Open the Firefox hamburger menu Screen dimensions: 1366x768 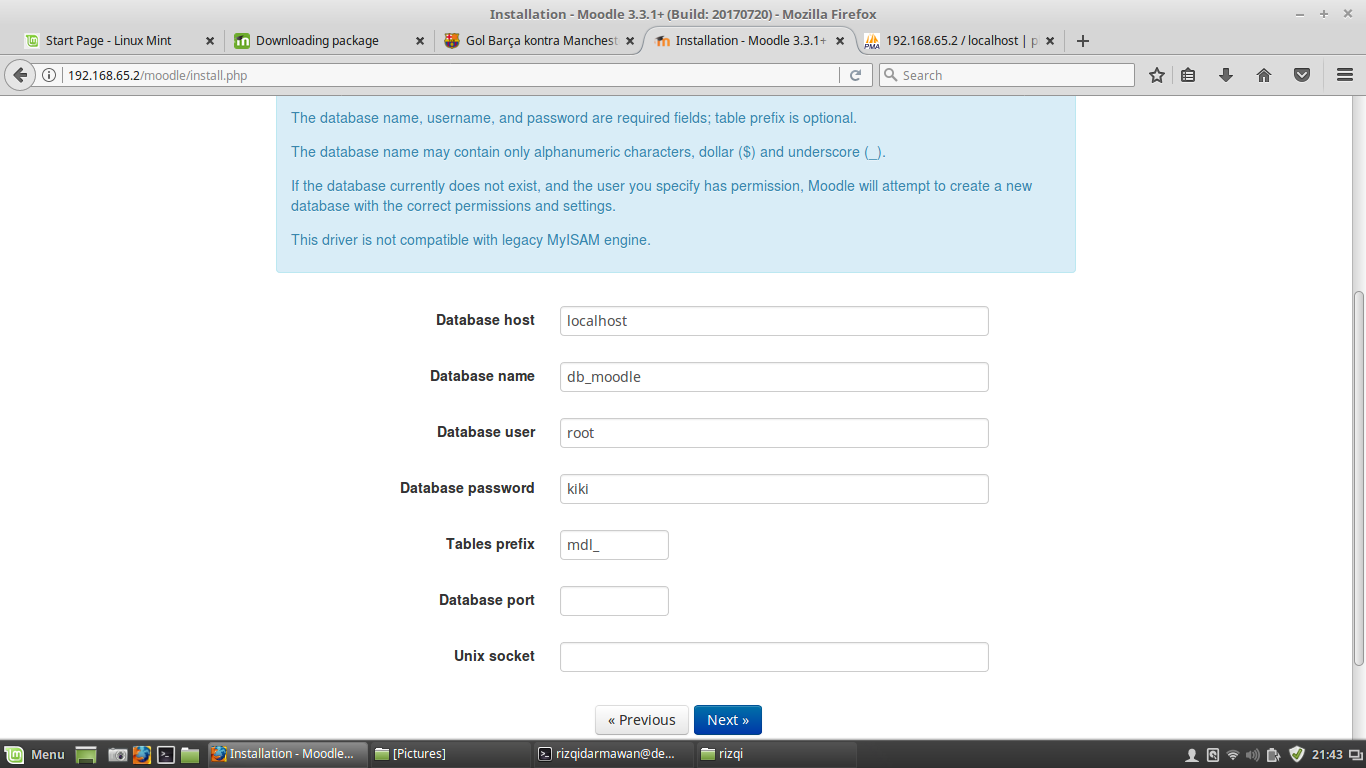(1345, 74)
